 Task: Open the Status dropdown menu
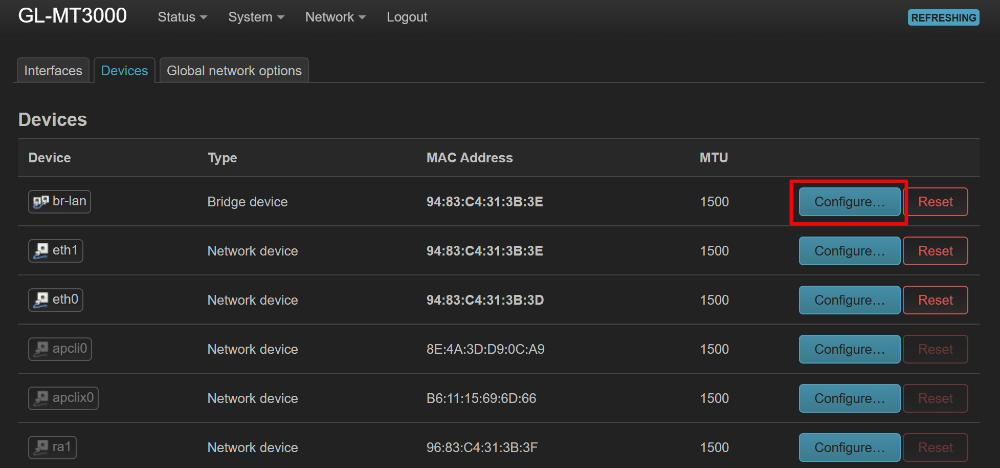182,17
